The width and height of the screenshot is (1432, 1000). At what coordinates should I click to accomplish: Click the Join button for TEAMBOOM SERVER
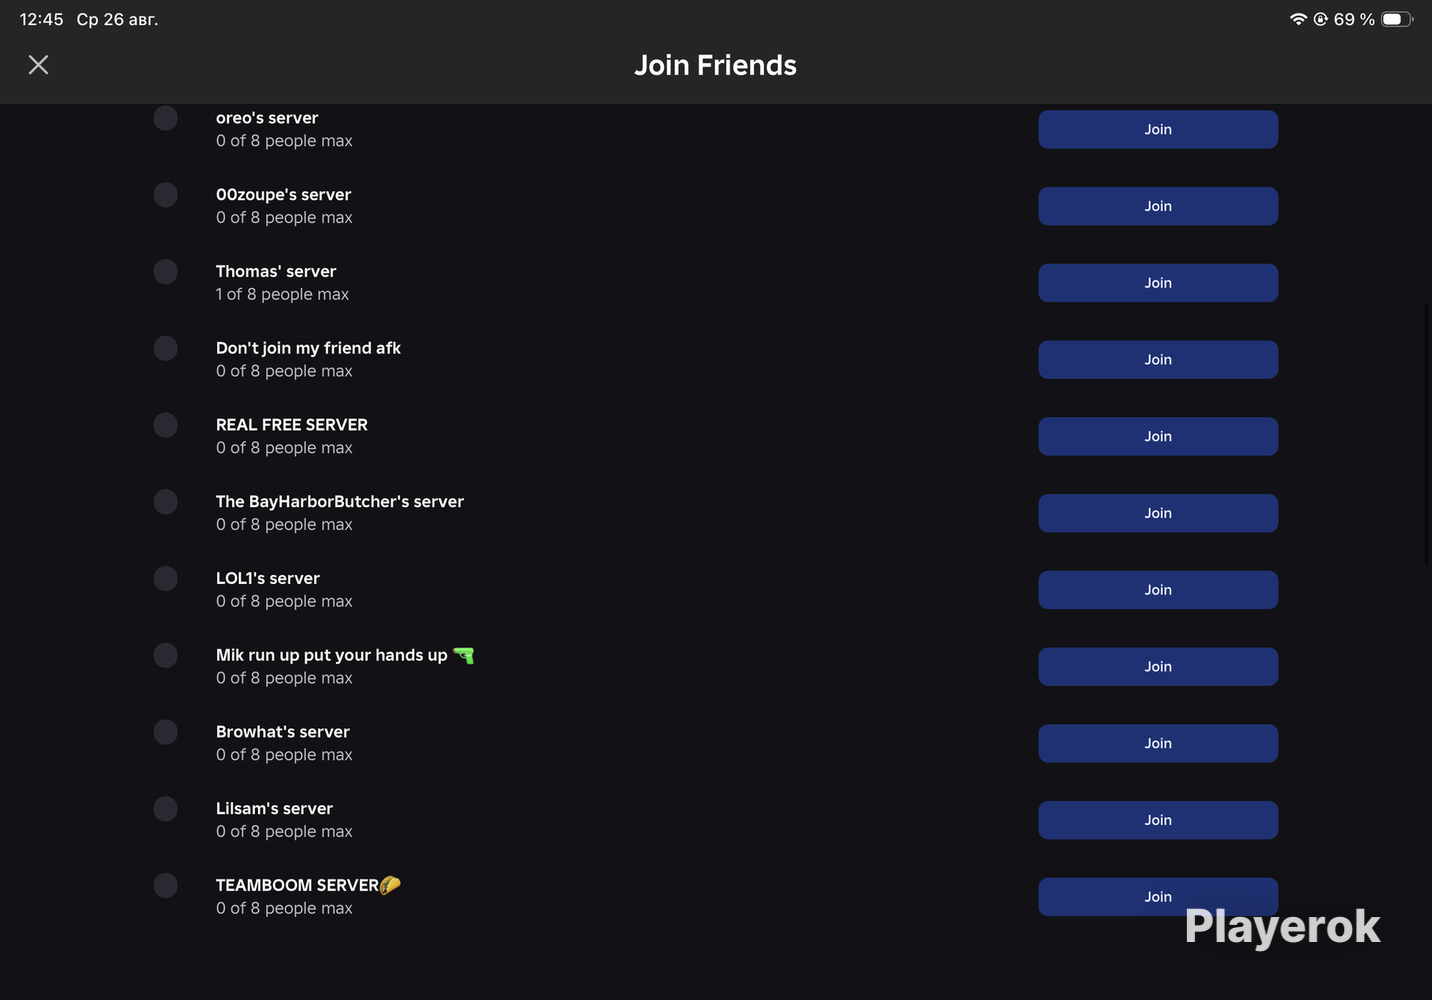(1158, 897)
